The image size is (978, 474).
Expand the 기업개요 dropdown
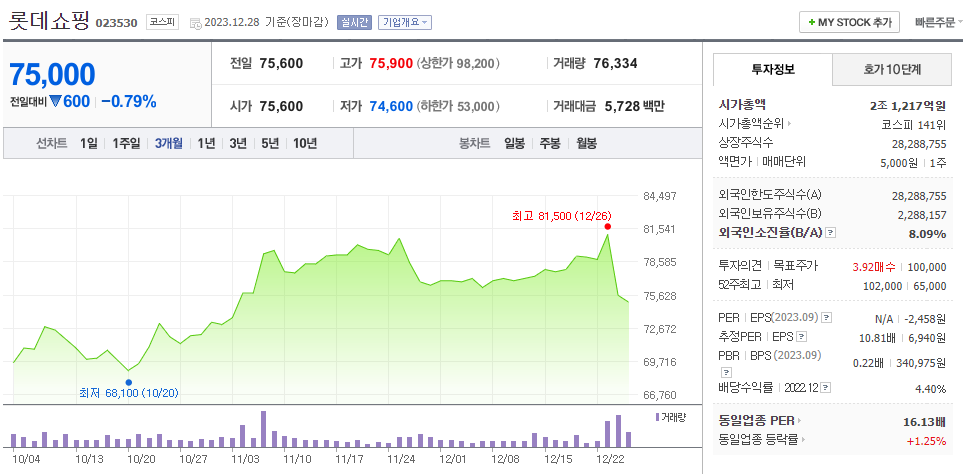[x=405, y=22]
